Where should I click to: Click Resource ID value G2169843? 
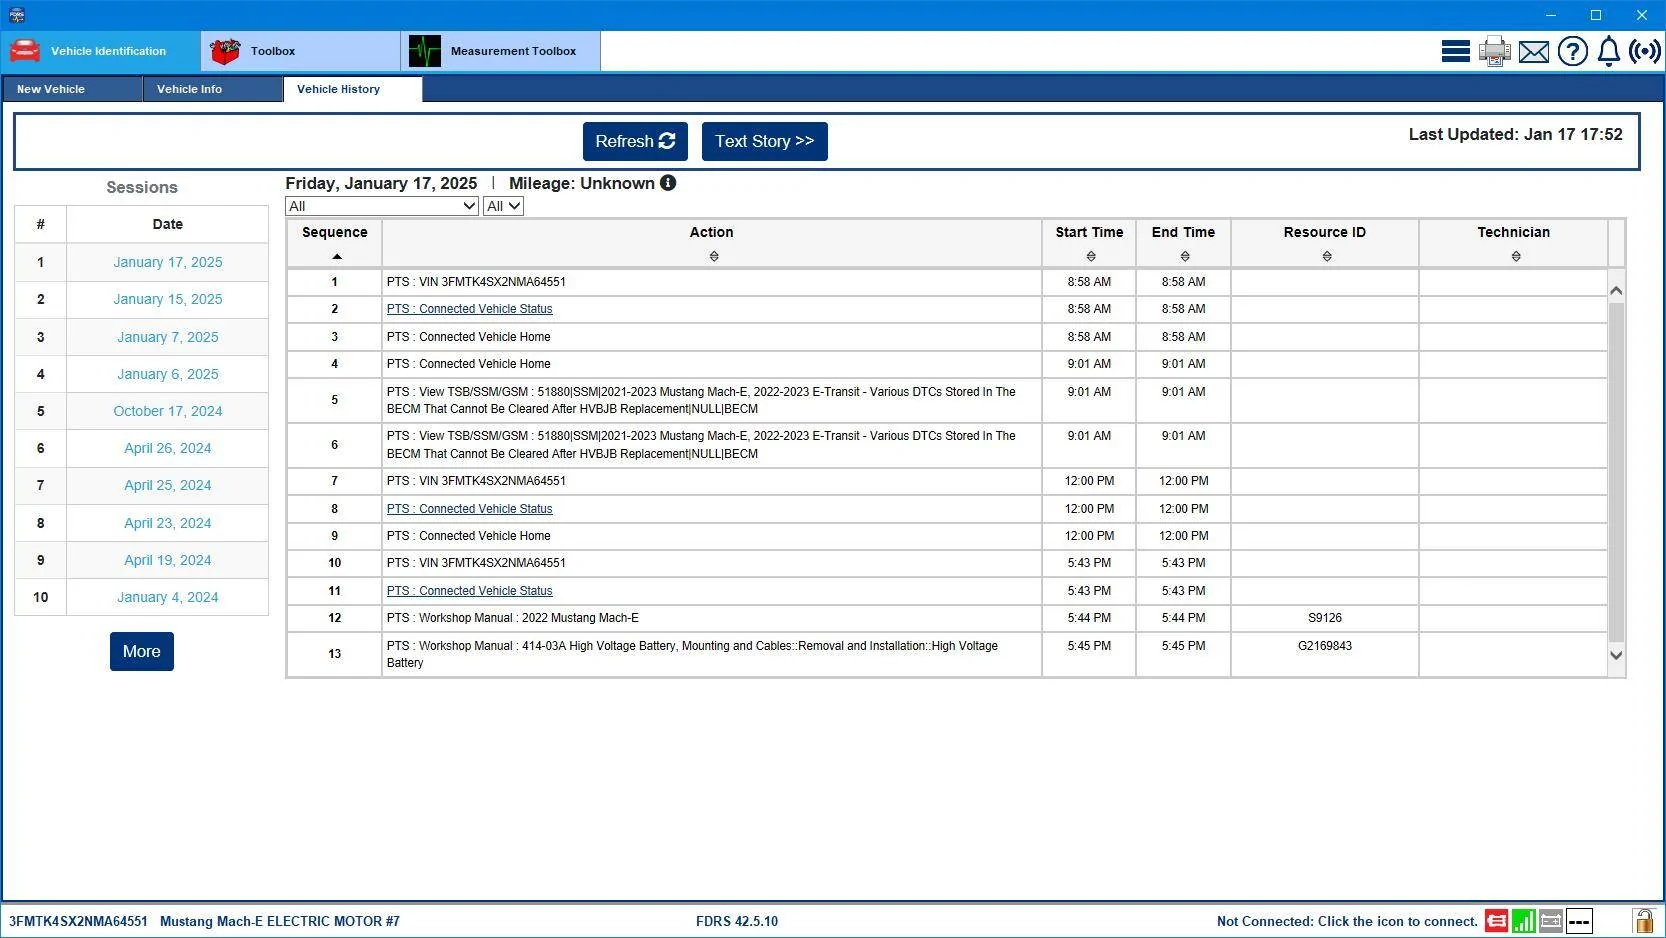[1325, 646]
